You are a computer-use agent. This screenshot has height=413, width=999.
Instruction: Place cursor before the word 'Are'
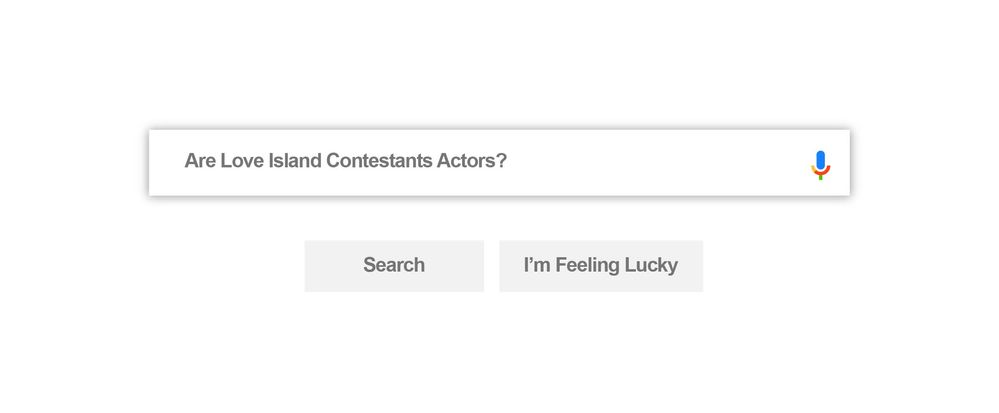coord(184,161)
